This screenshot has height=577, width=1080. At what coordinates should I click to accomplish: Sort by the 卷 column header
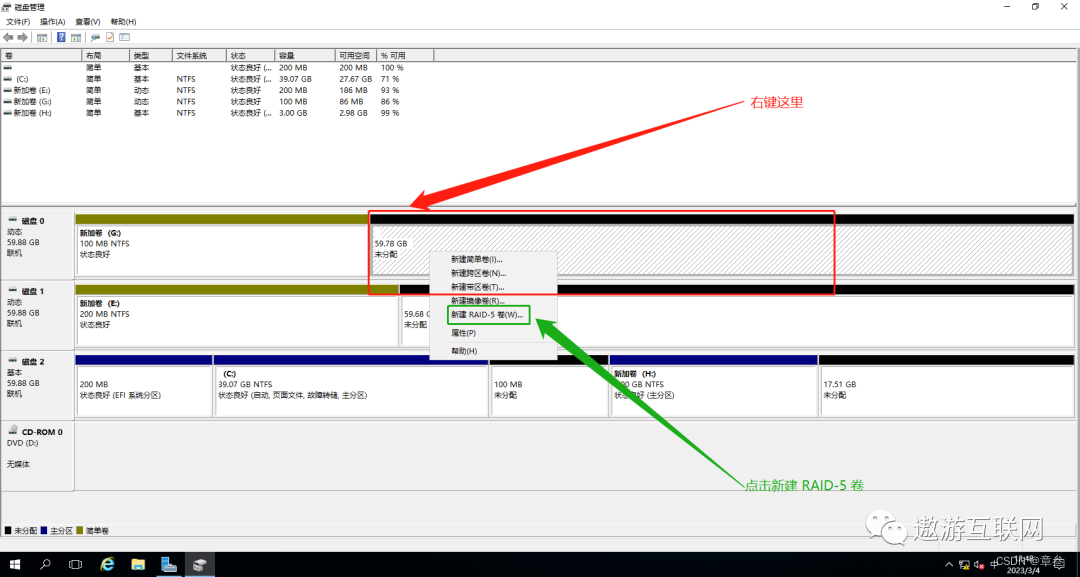41,55
